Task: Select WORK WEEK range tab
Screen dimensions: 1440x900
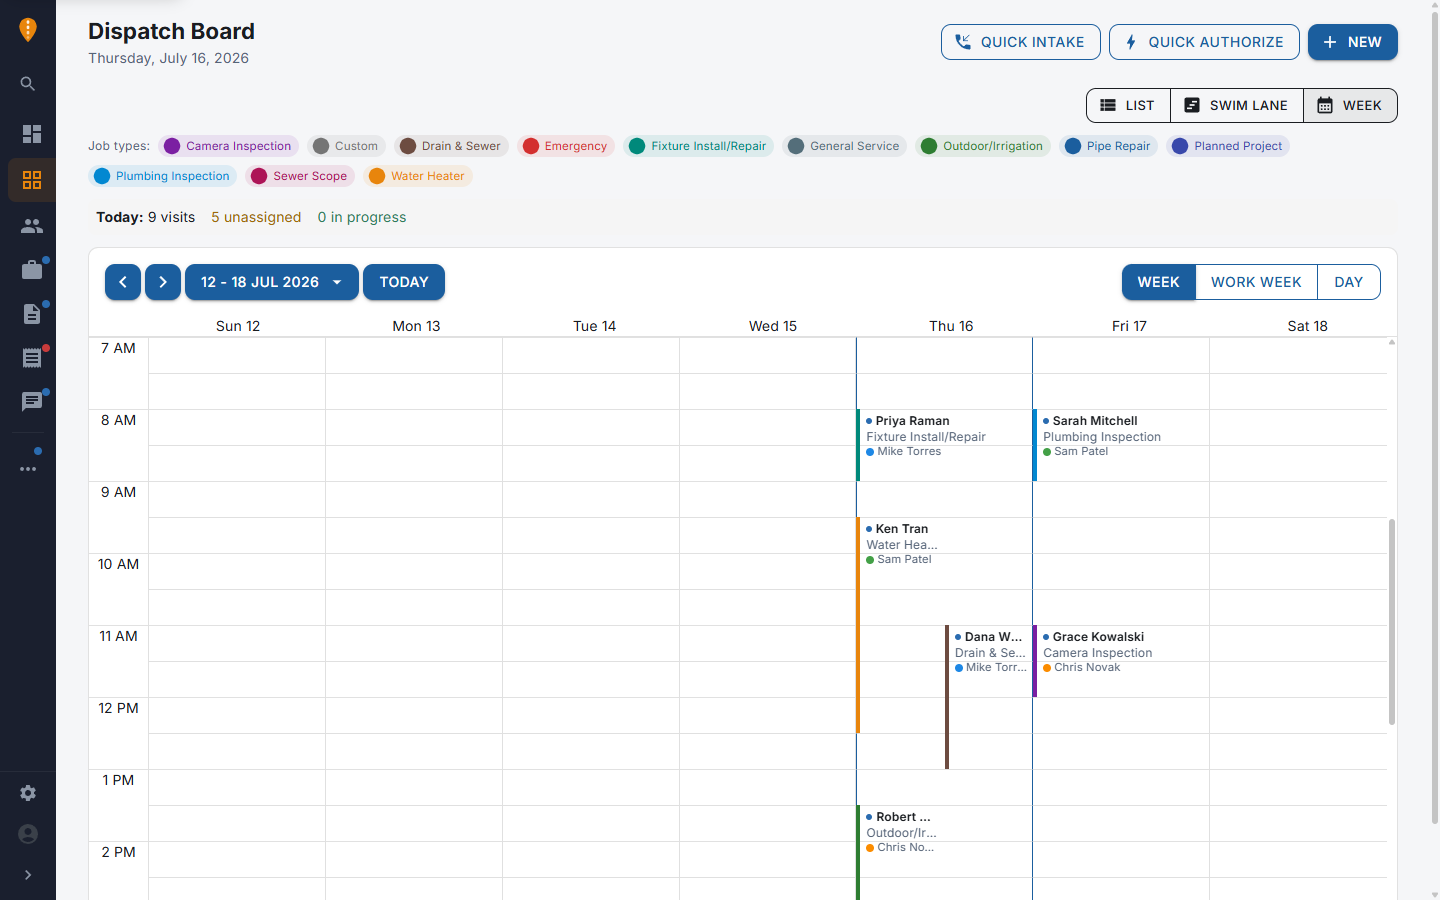Action: point(1257,282)
